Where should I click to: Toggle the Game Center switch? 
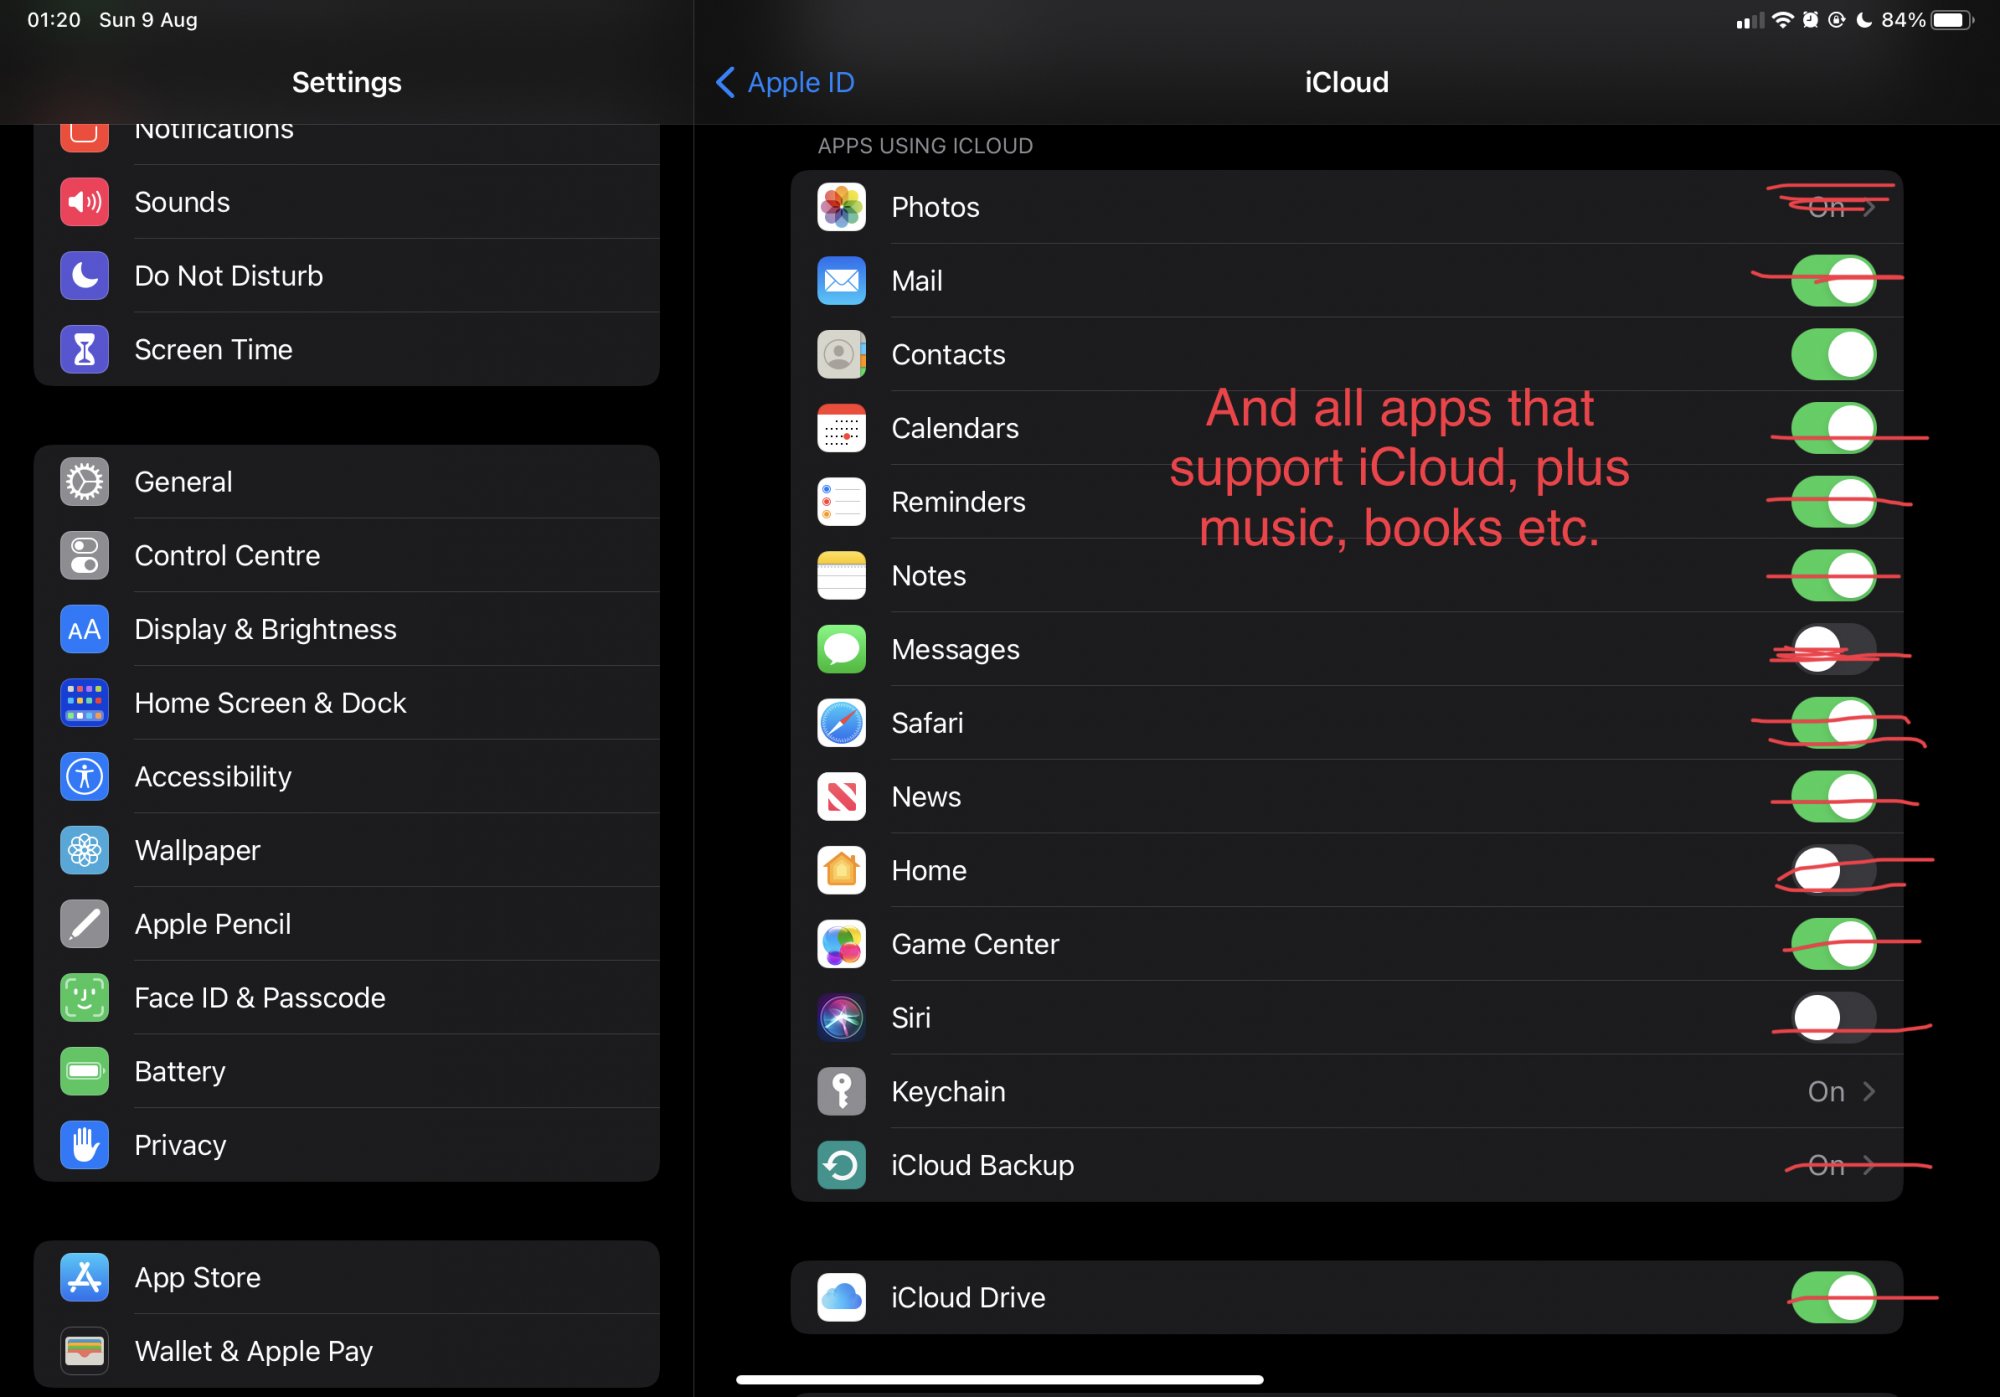[x=1833, y=944]
